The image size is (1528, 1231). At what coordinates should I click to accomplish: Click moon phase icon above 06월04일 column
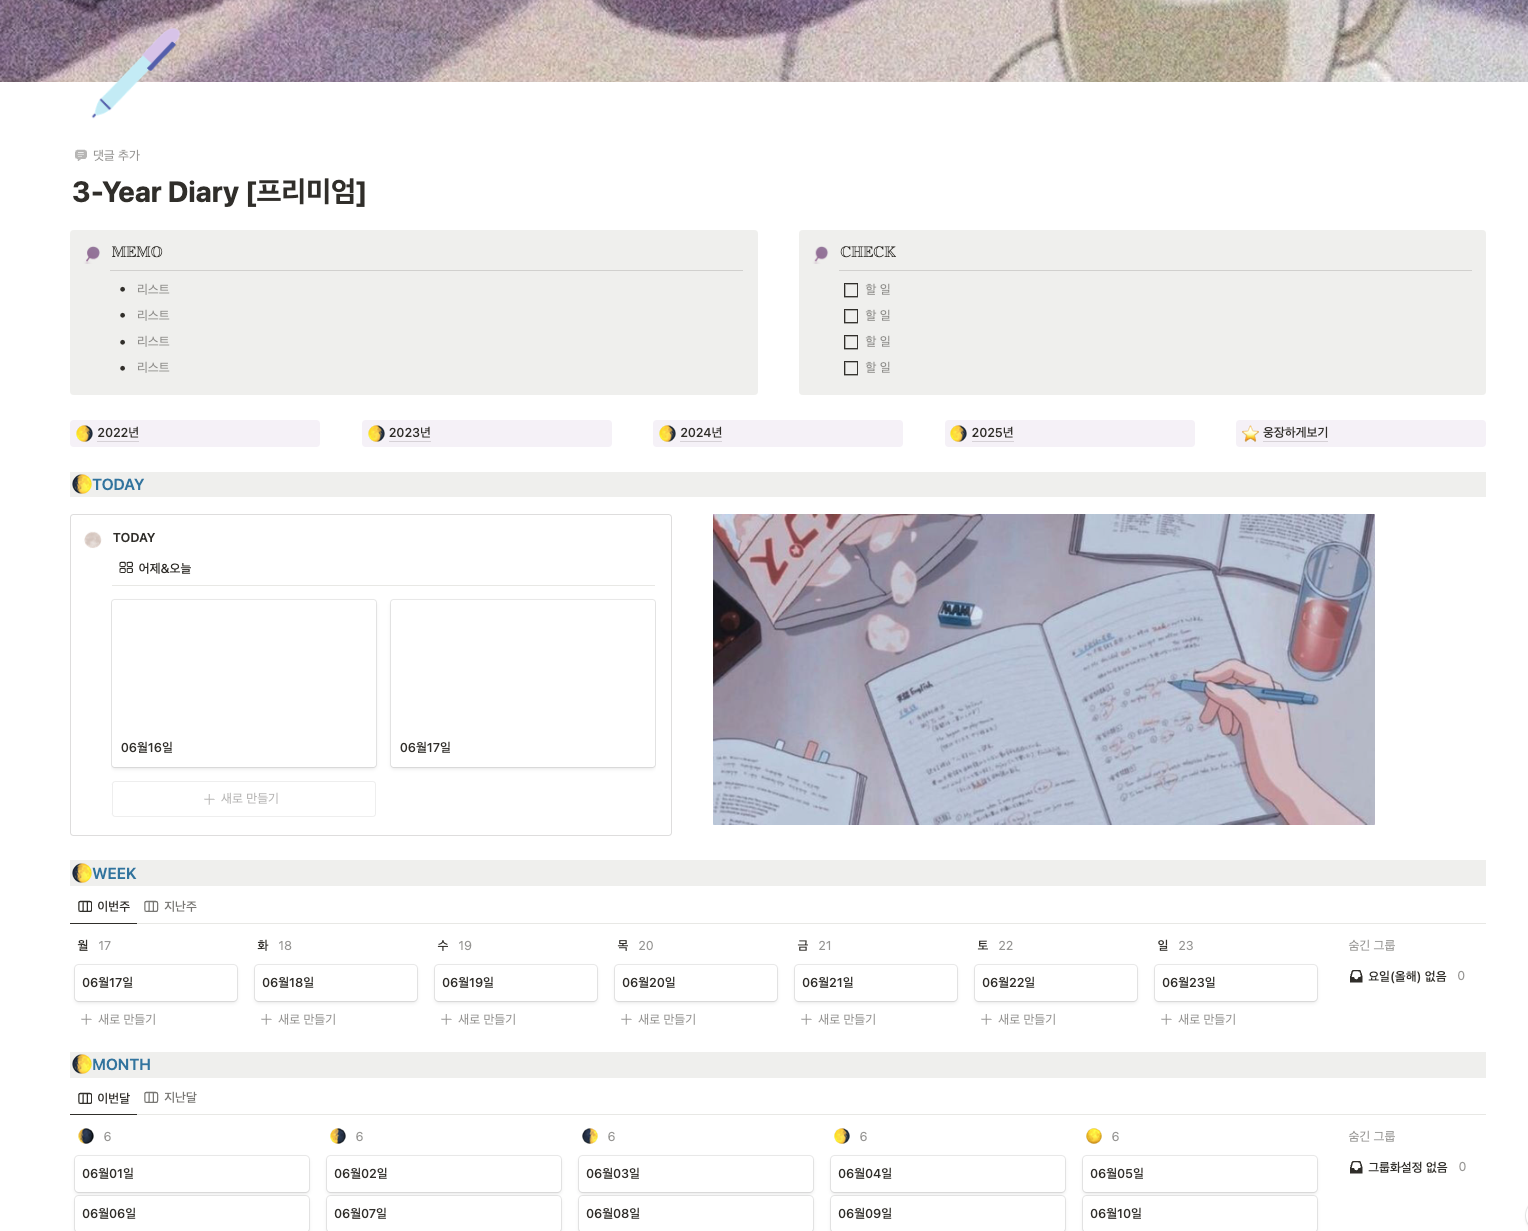[x=842, y=1136]
